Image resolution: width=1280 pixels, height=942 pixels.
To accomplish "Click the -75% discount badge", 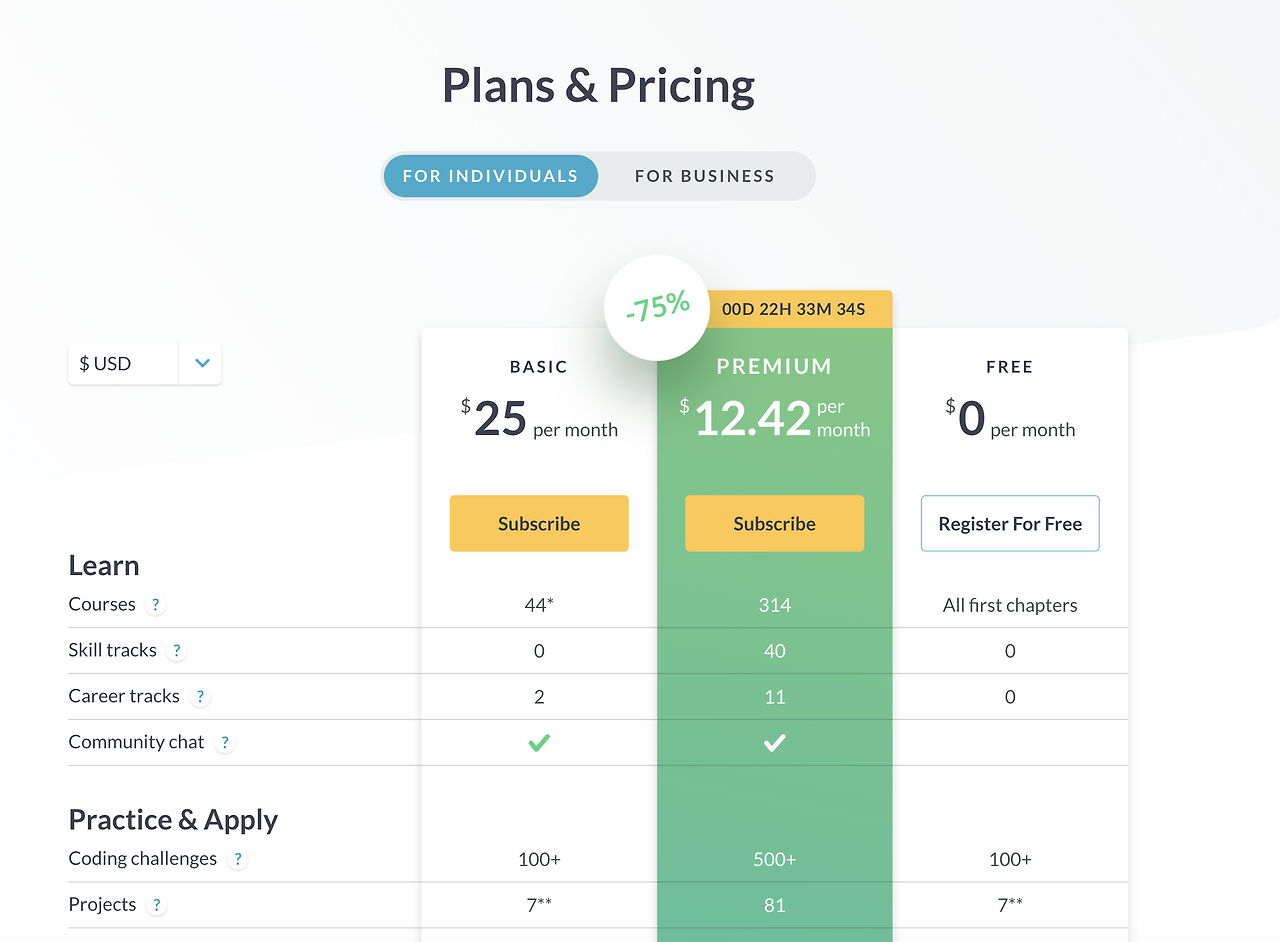I will pos(657,308).
